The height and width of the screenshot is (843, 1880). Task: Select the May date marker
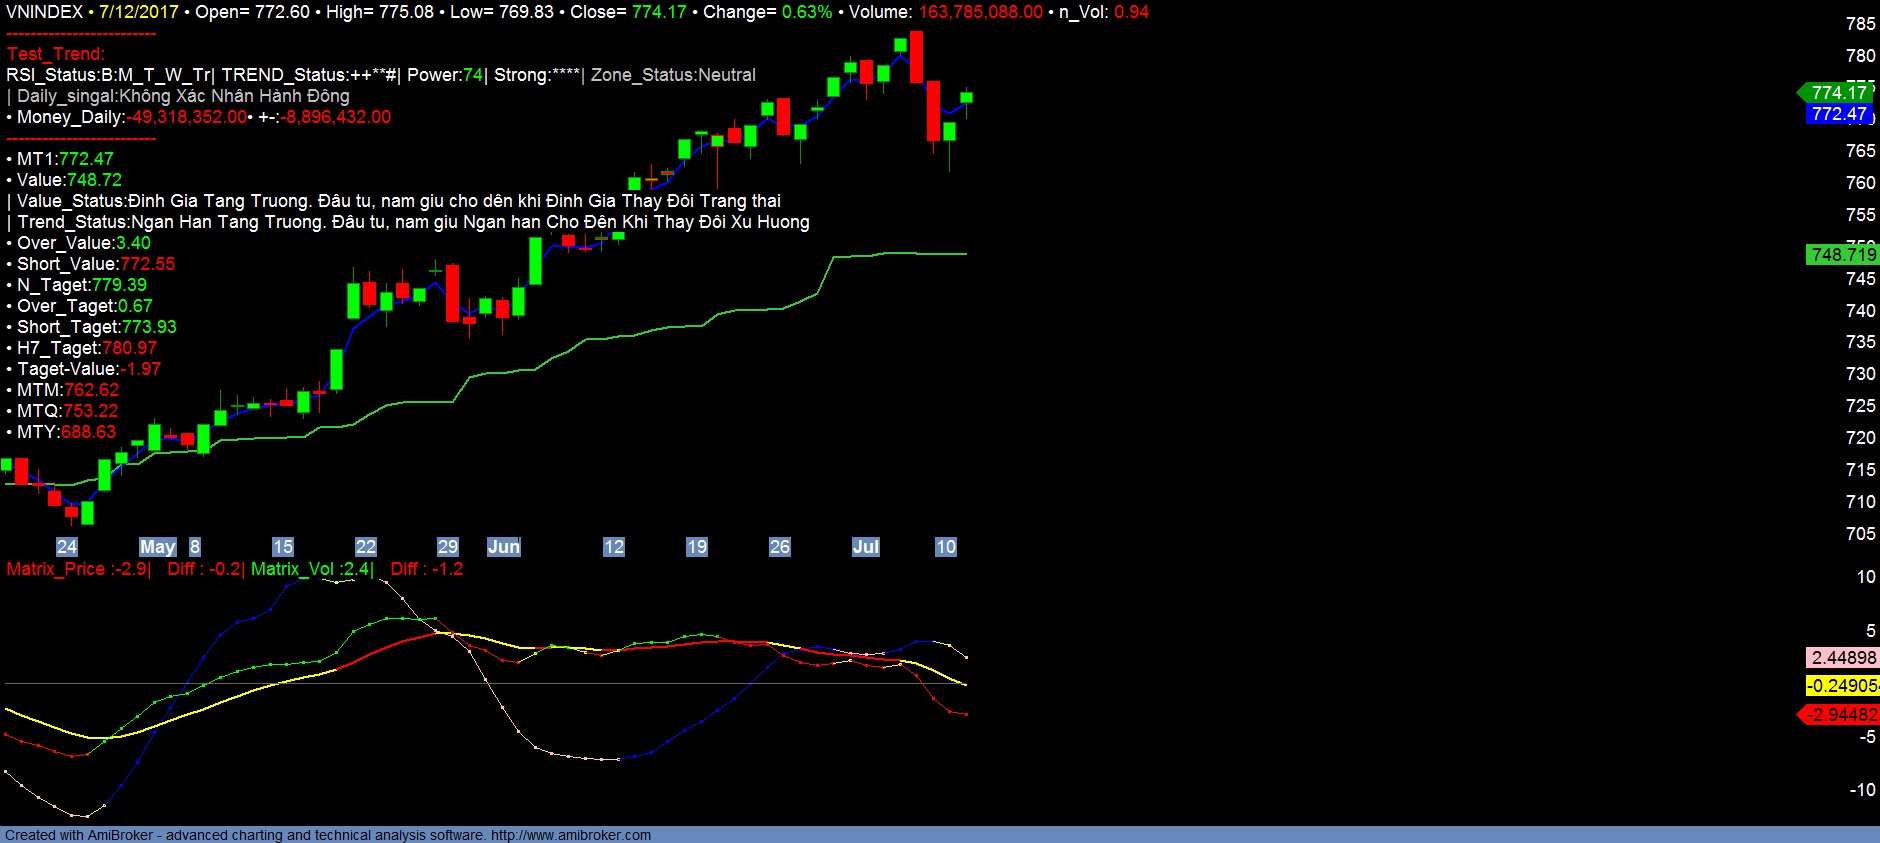[x=157, y=547]
